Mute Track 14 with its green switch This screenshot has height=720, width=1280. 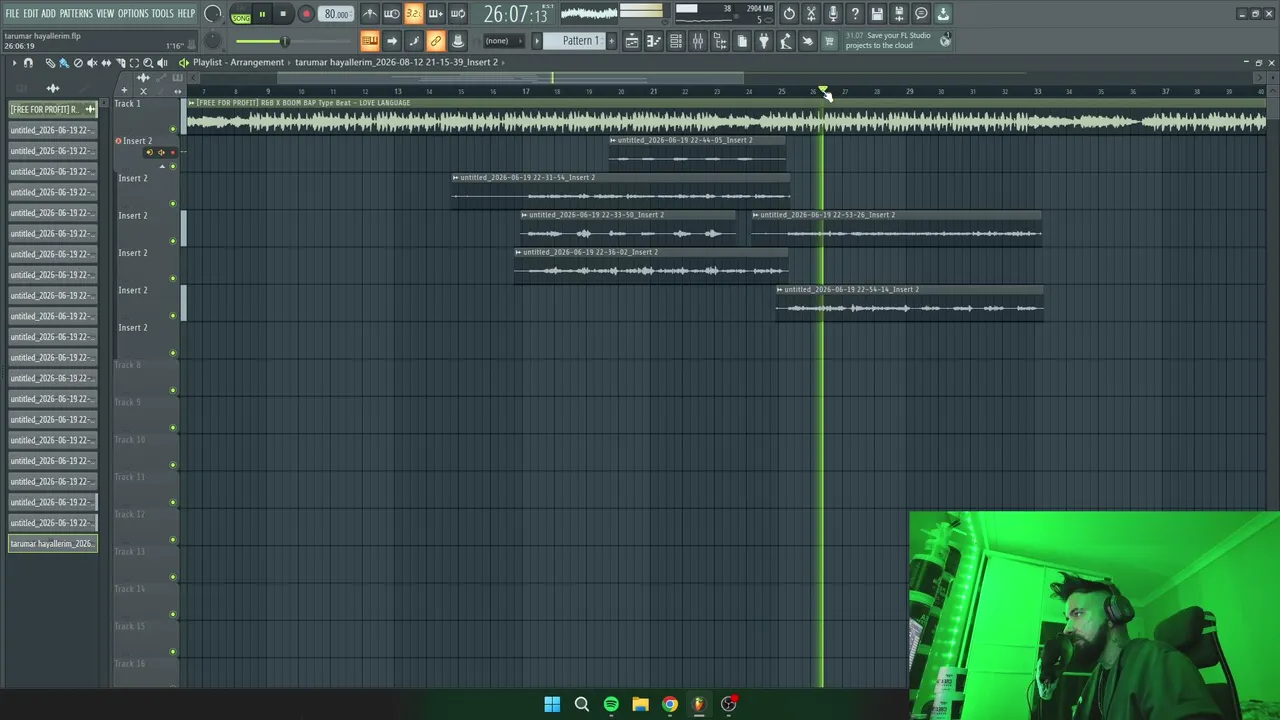click(x=173, y=614)
